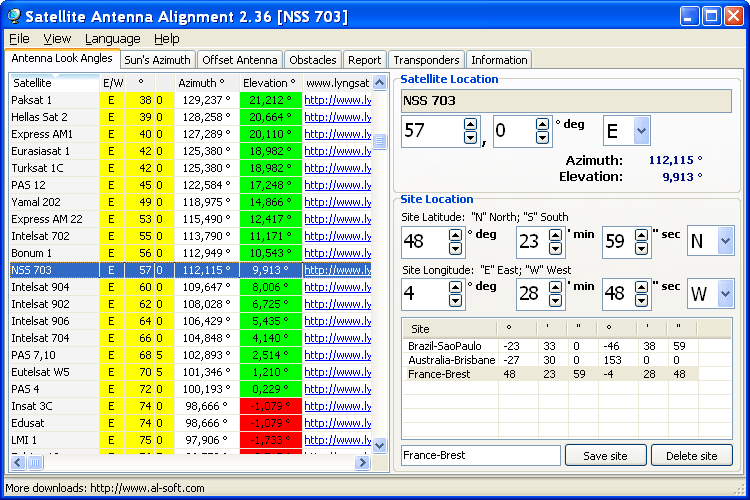Sort by the Satellite column header
The width and height of the screenshot is (750, 500).
[54, 83]
